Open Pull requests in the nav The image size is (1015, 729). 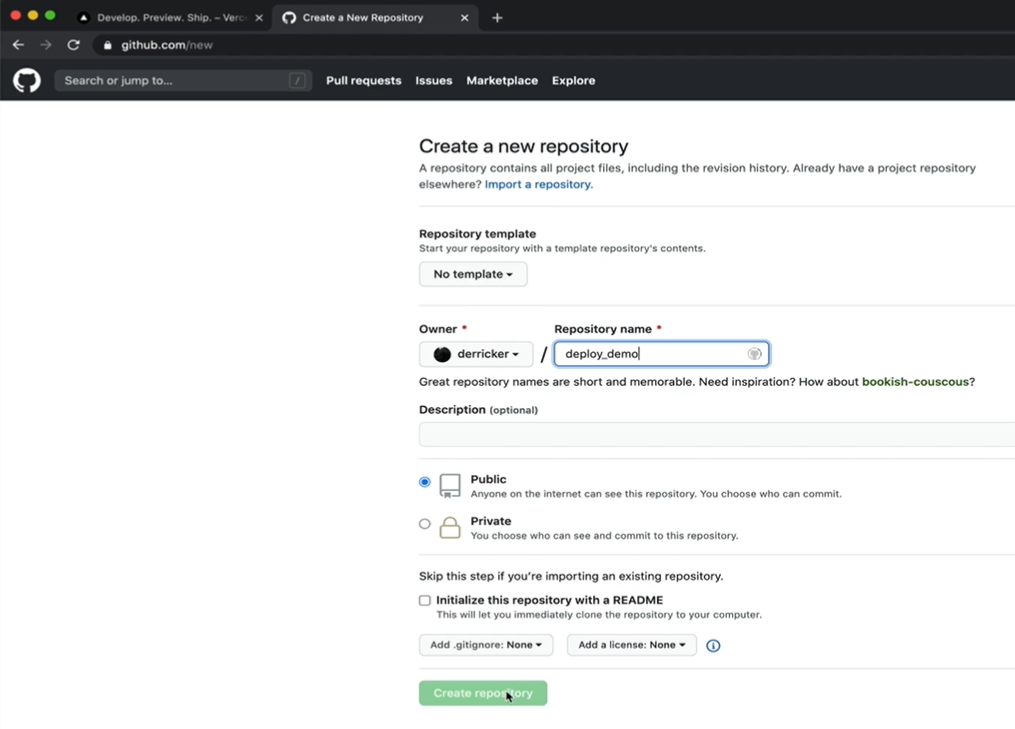(x=364, y=80)
